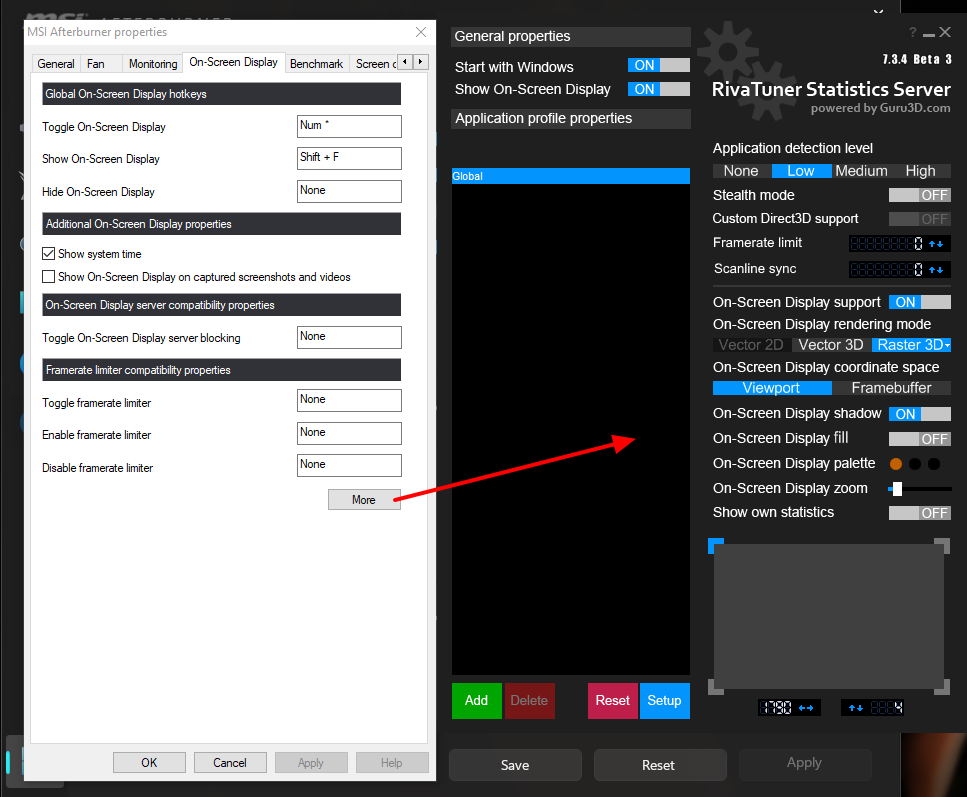Click Hide On-Screen Display hotkey field
This screenshot has height=797, width=967.
pyautogui.click(x=349, y=191)
